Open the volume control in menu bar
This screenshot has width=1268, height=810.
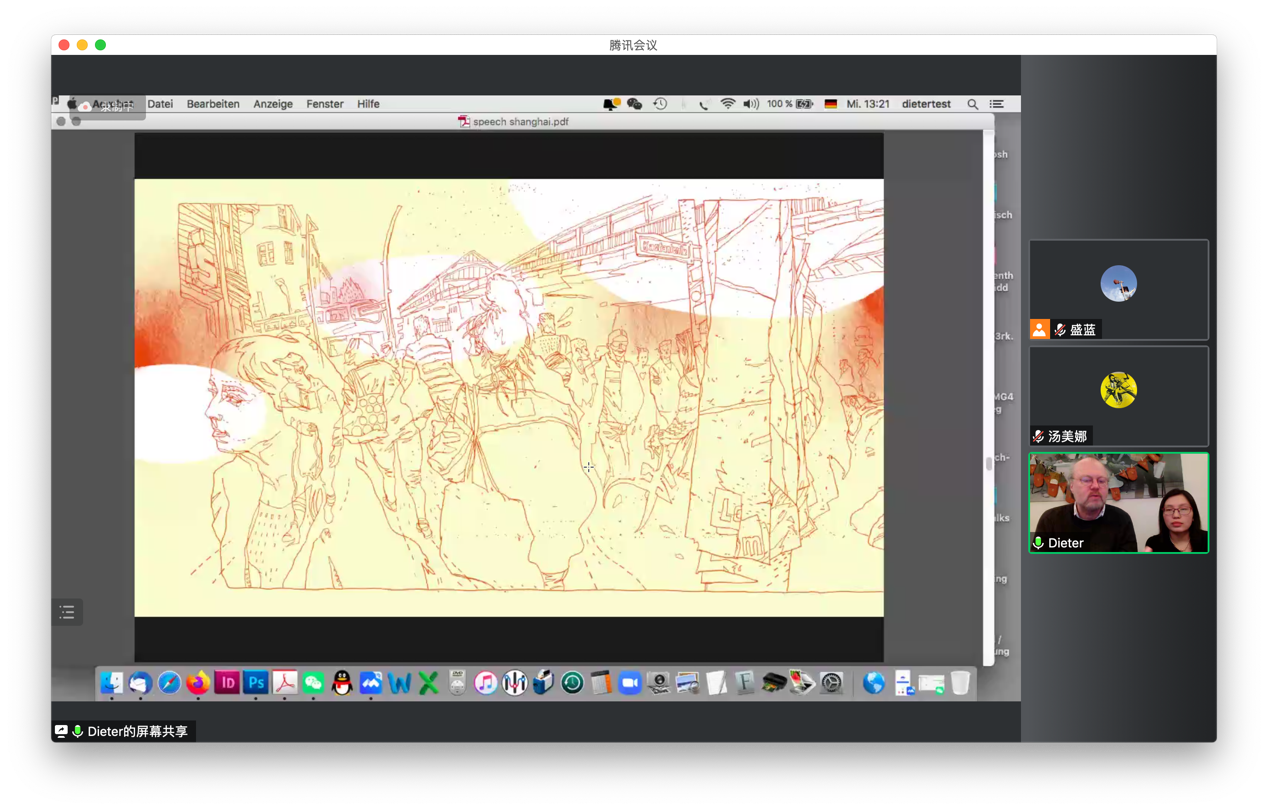[x=751, y=104]
